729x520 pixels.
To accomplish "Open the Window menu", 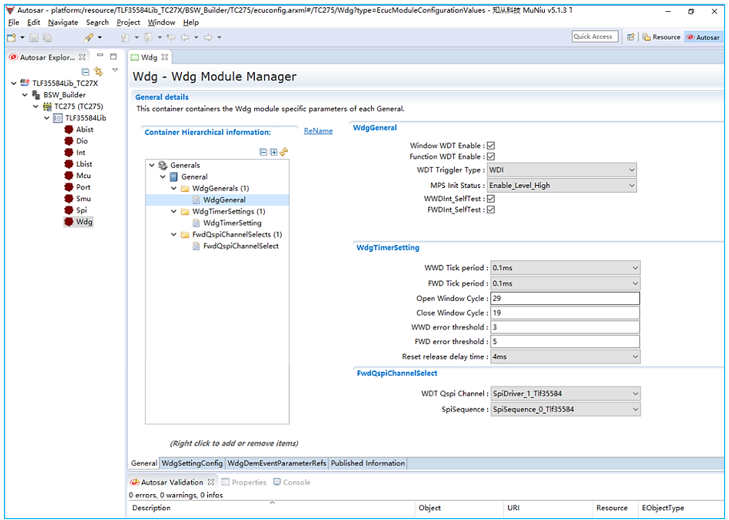I will click(x=161, y=22).
